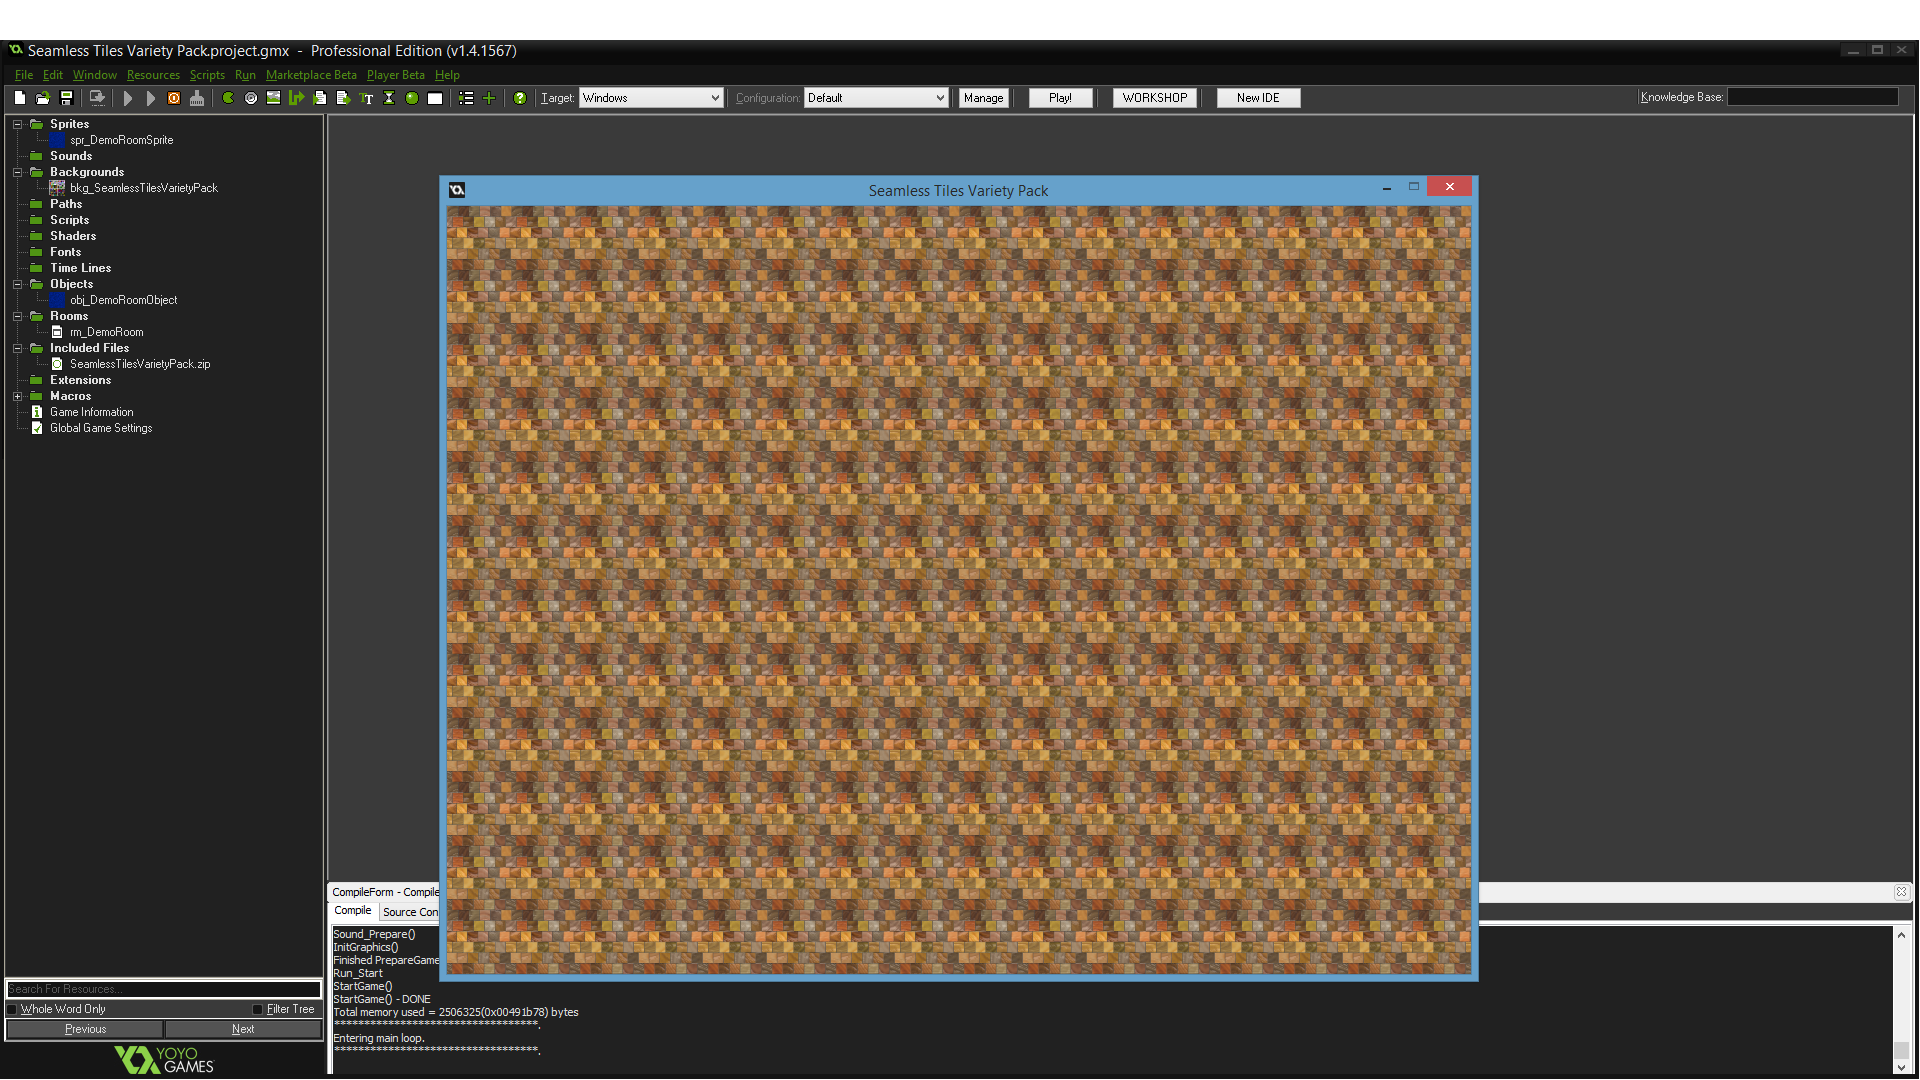
Task: Switch to the Source Control tab
Action: coord(410,911)
